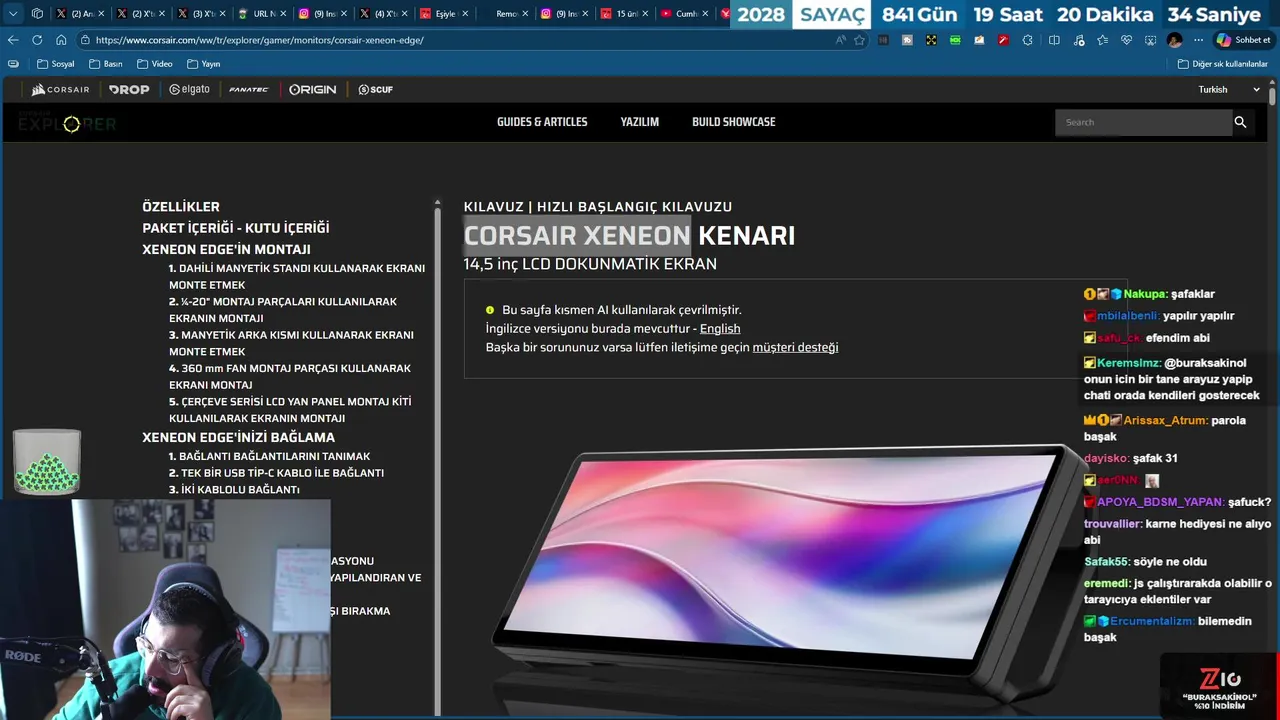Image resolution: width=1280 pixels, height=720 pixels.
Task: Open the three-dot Settings and more menu
Action: (1198, 40)
